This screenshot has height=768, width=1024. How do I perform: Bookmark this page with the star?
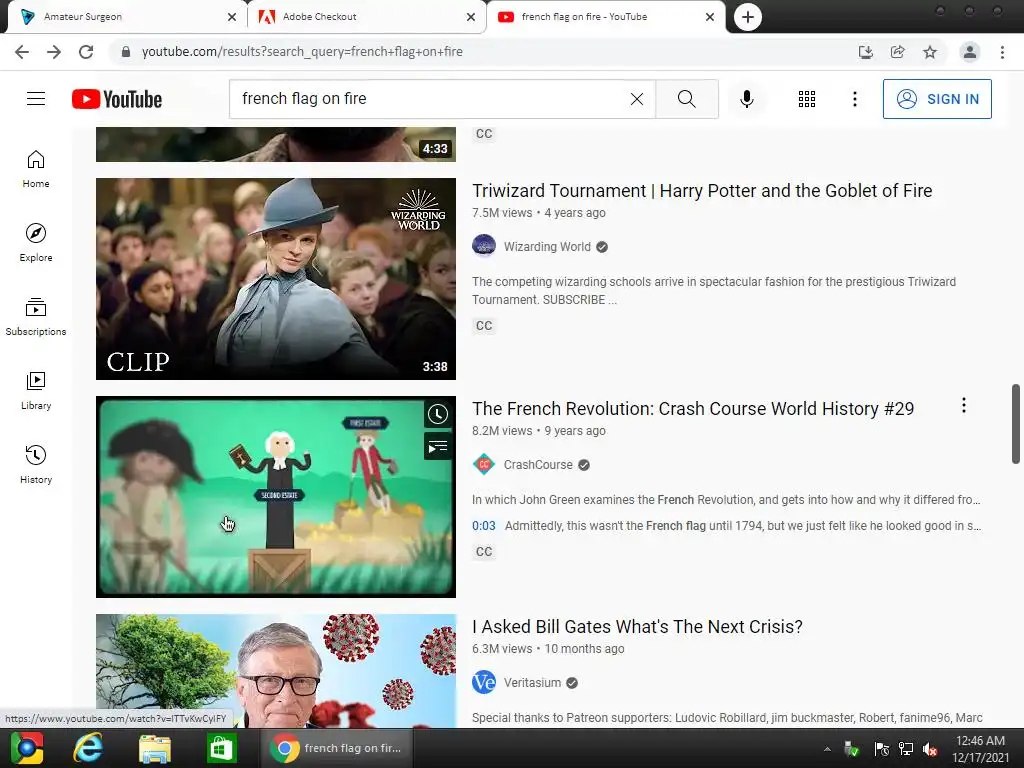point(930,52)
